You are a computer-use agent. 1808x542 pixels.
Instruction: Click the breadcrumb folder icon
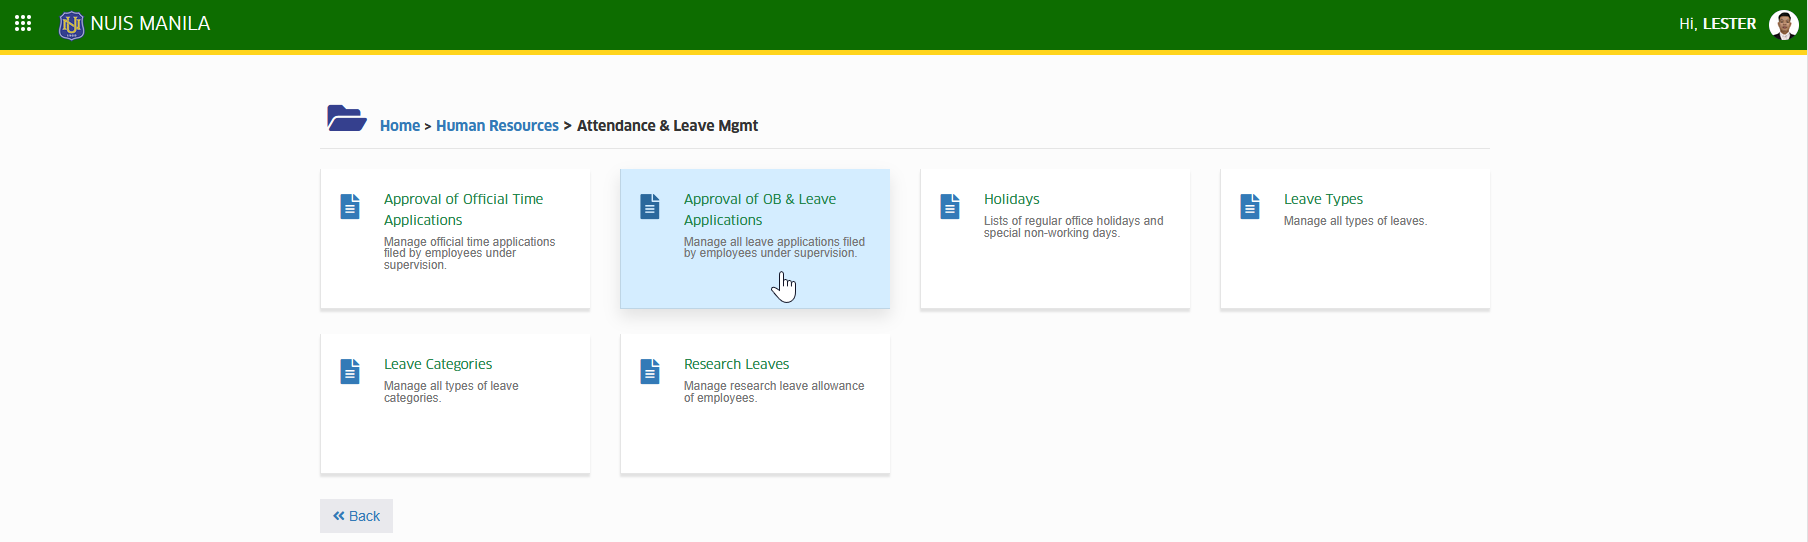tap(347, 118)
